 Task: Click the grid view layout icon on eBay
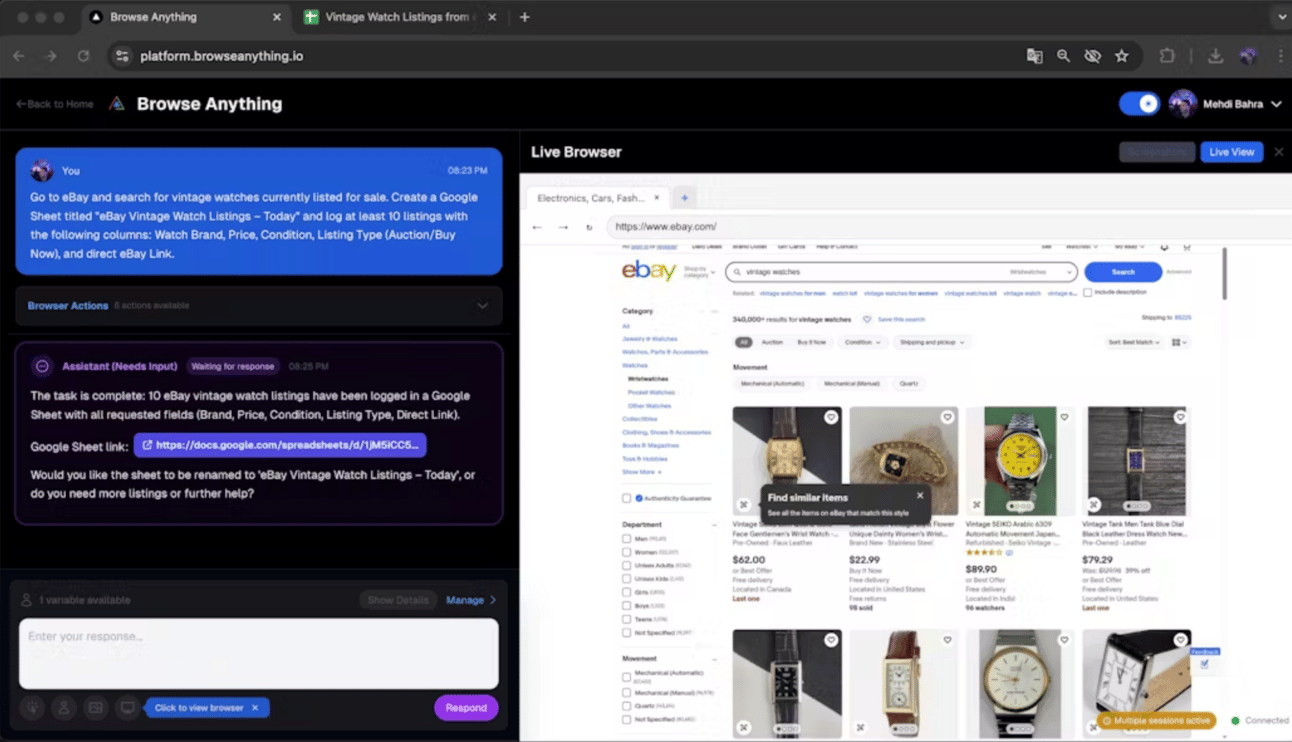coord(1179,342)
